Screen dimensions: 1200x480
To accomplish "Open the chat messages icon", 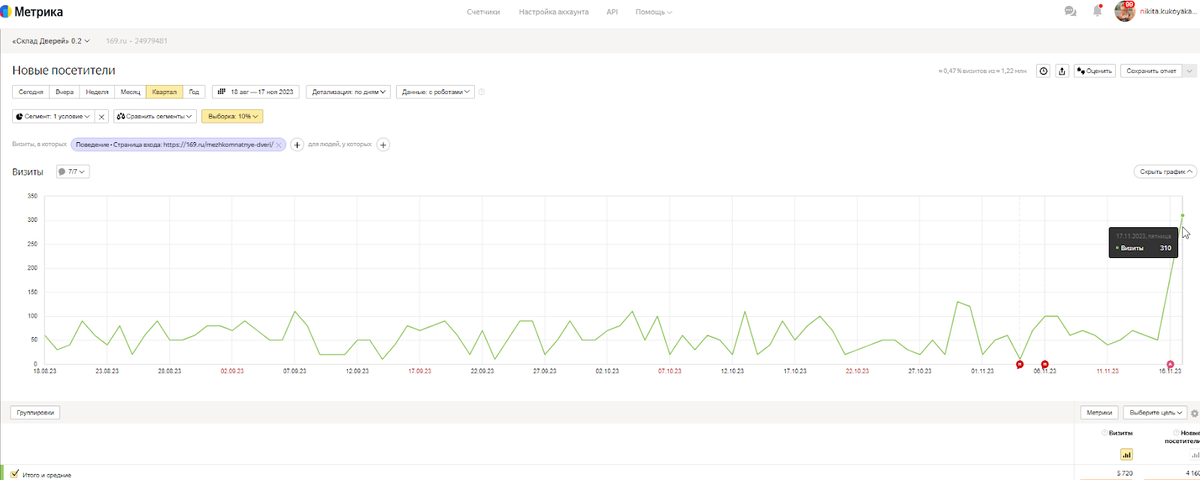I will click(x=1070, y=12).
